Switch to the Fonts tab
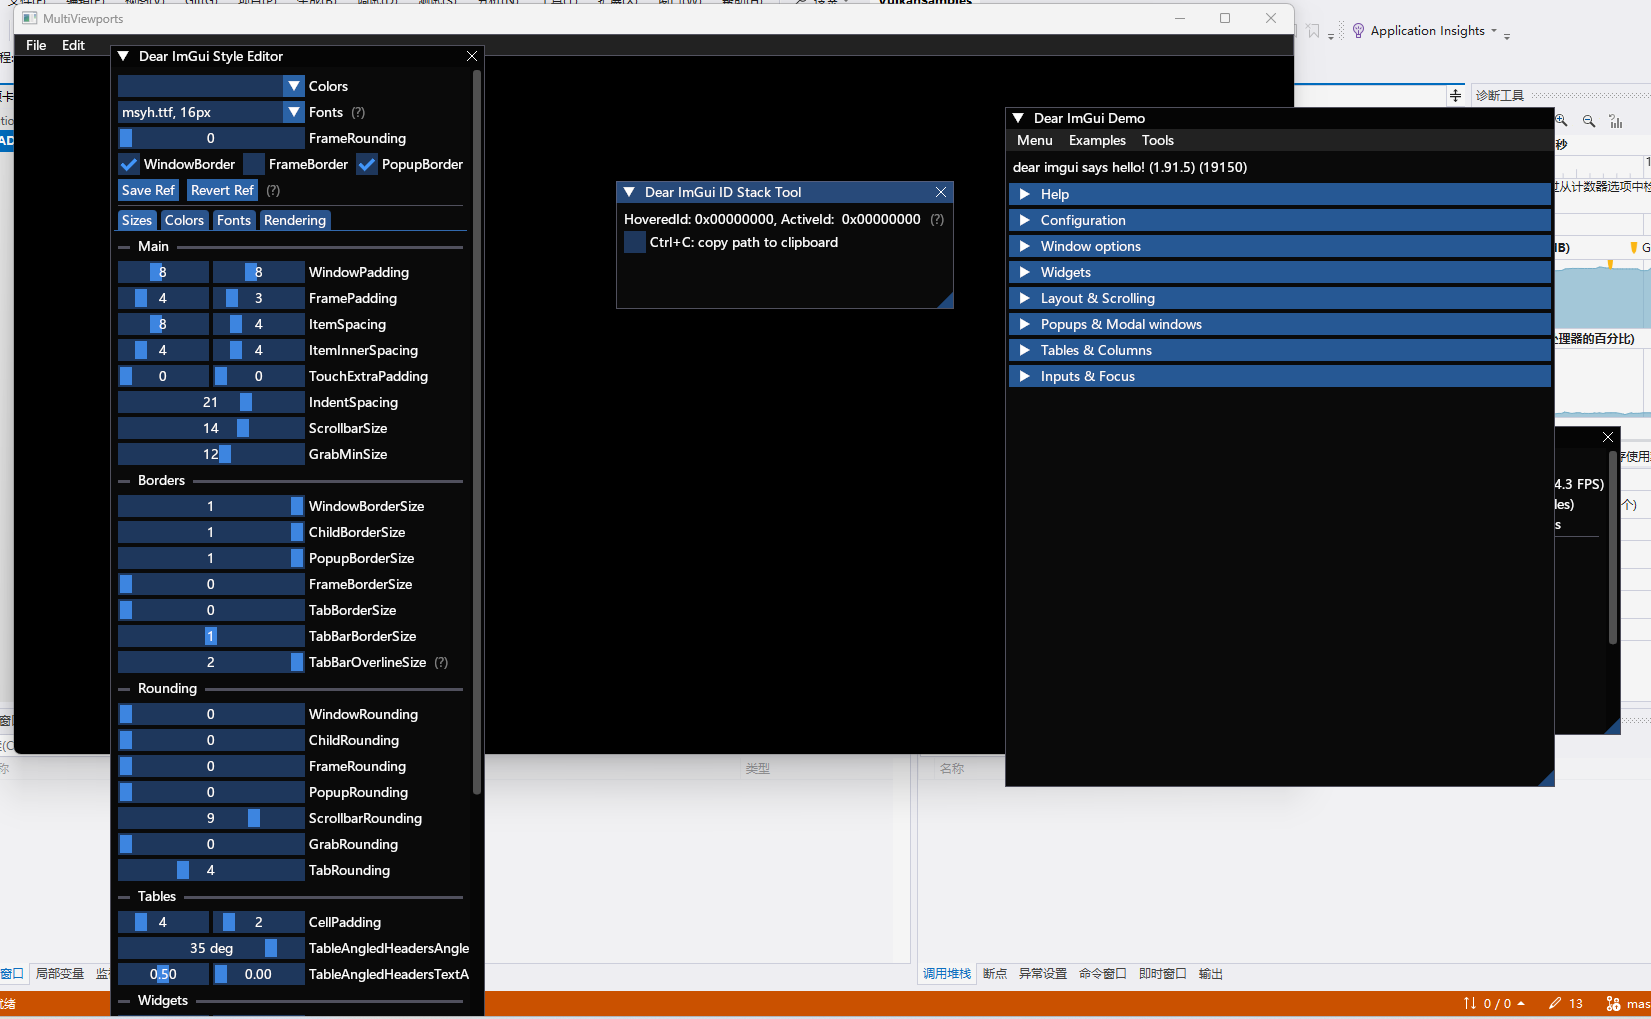 click(234, 221)
